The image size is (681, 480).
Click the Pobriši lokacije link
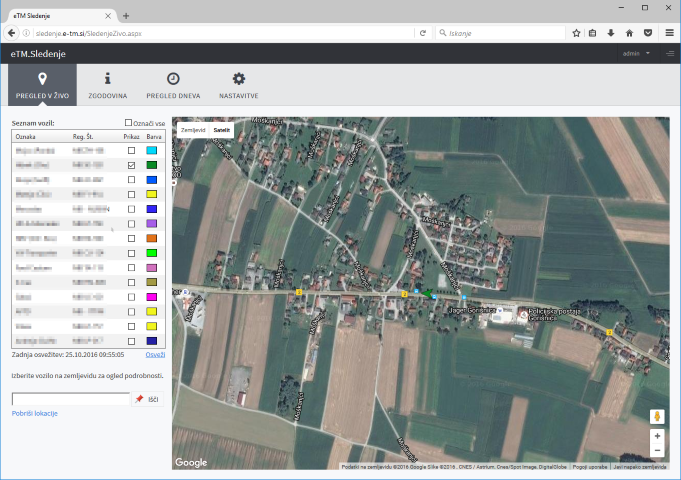tap(35, 413)
